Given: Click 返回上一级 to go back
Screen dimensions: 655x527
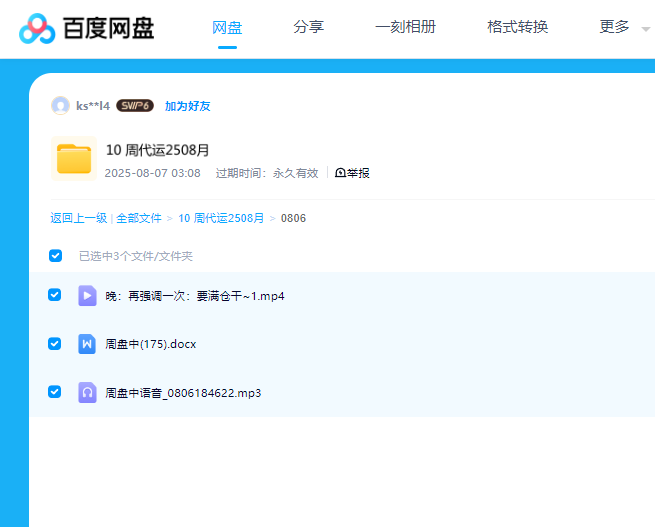Looking at the screenshot, I should [79, 218].
